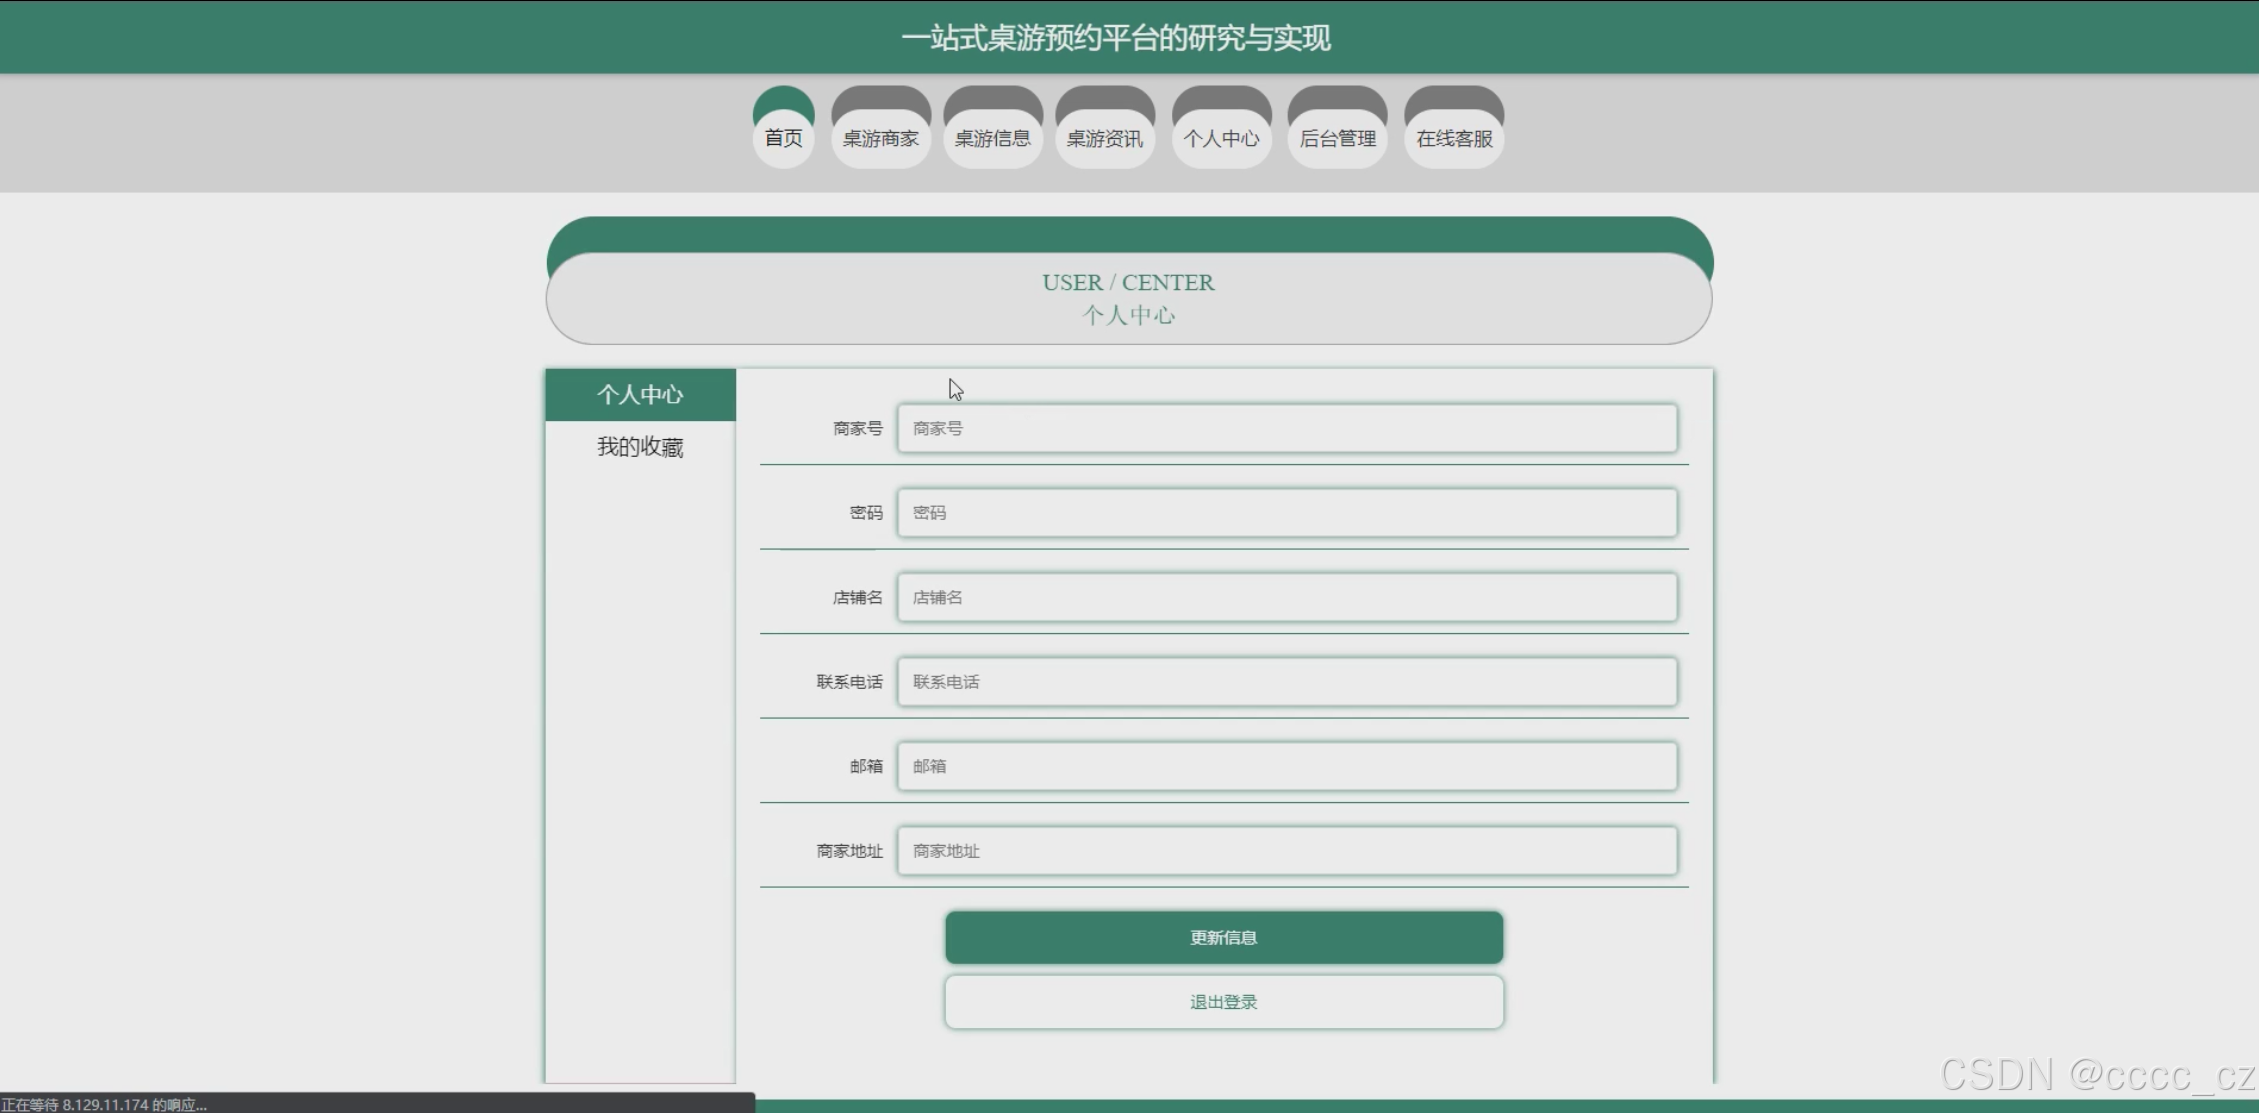Focus the 商家地址 input field
Image resolution: width=2259 pixels, height=1113 pixels.
coord(1286,851)
